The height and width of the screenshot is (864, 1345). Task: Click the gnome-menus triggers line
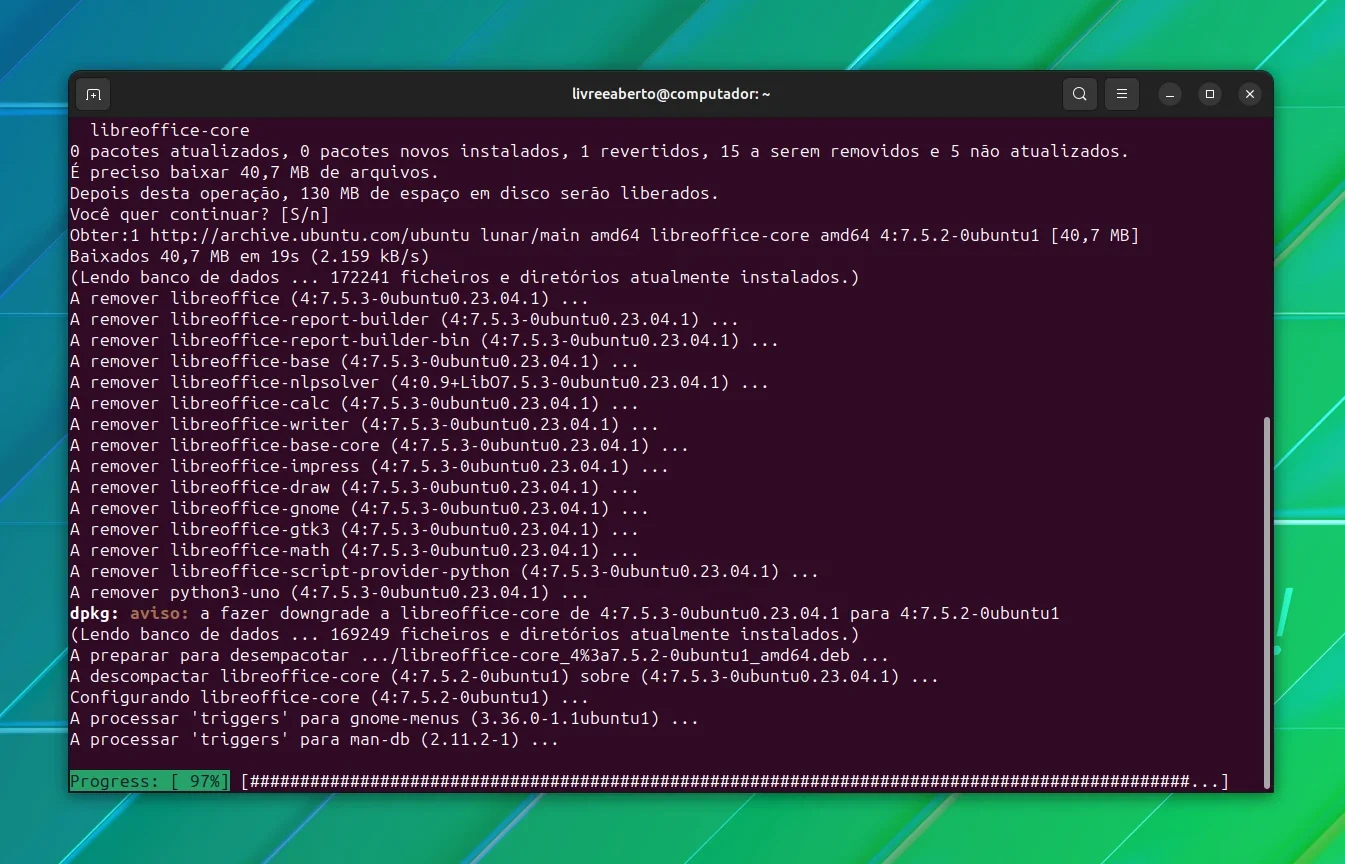pyautogui.click(x=385, y=718)
